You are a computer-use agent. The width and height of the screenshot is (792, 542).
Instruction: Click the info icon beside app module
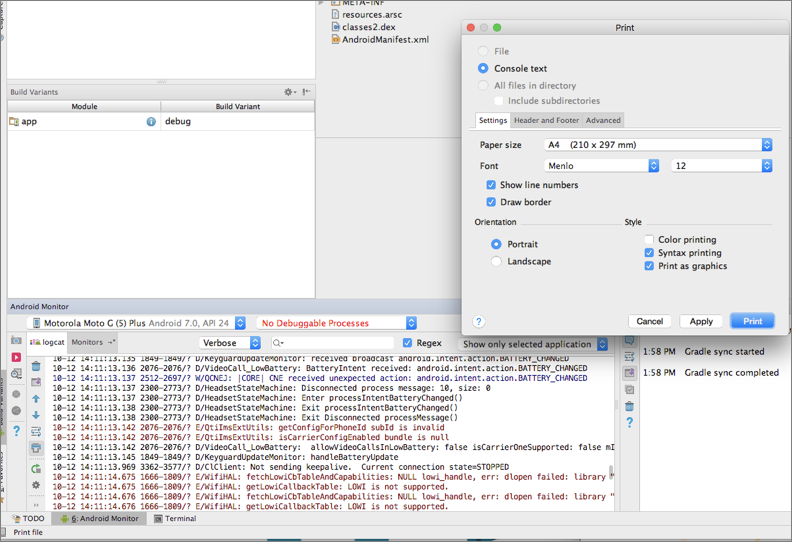(x=151, y=122)
